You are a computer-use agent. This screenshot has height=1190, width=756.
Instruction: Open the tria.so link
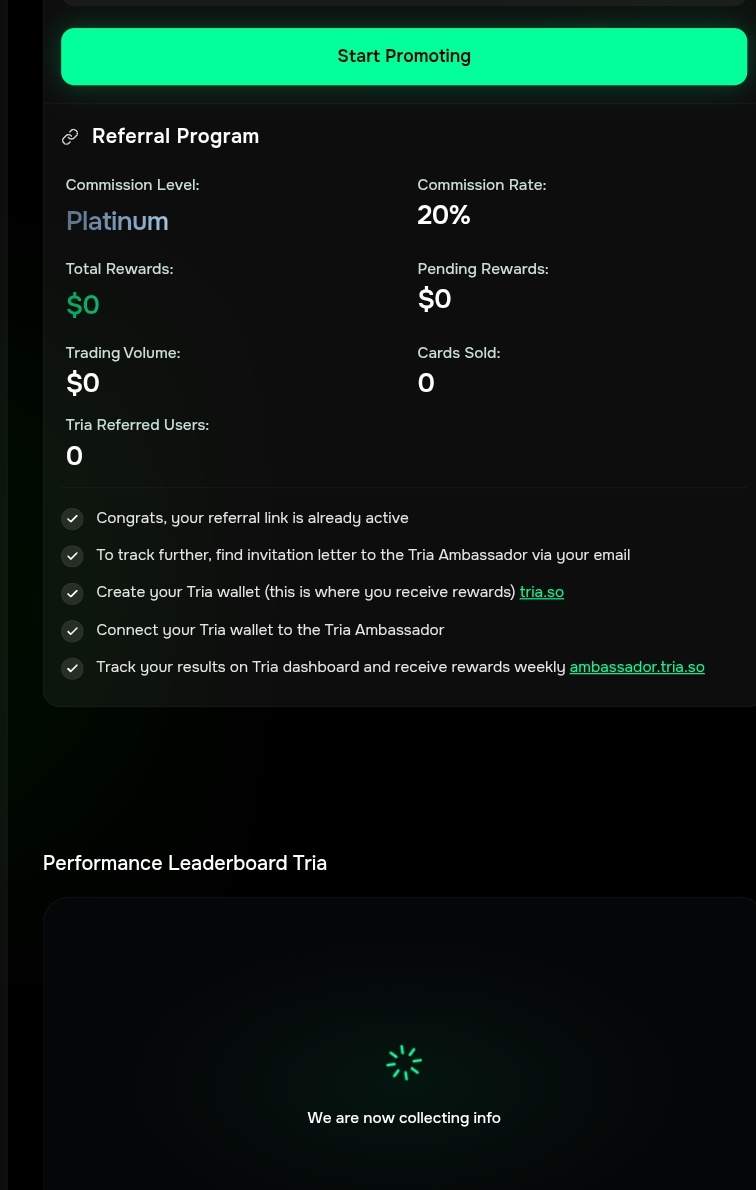pos(542,592)
